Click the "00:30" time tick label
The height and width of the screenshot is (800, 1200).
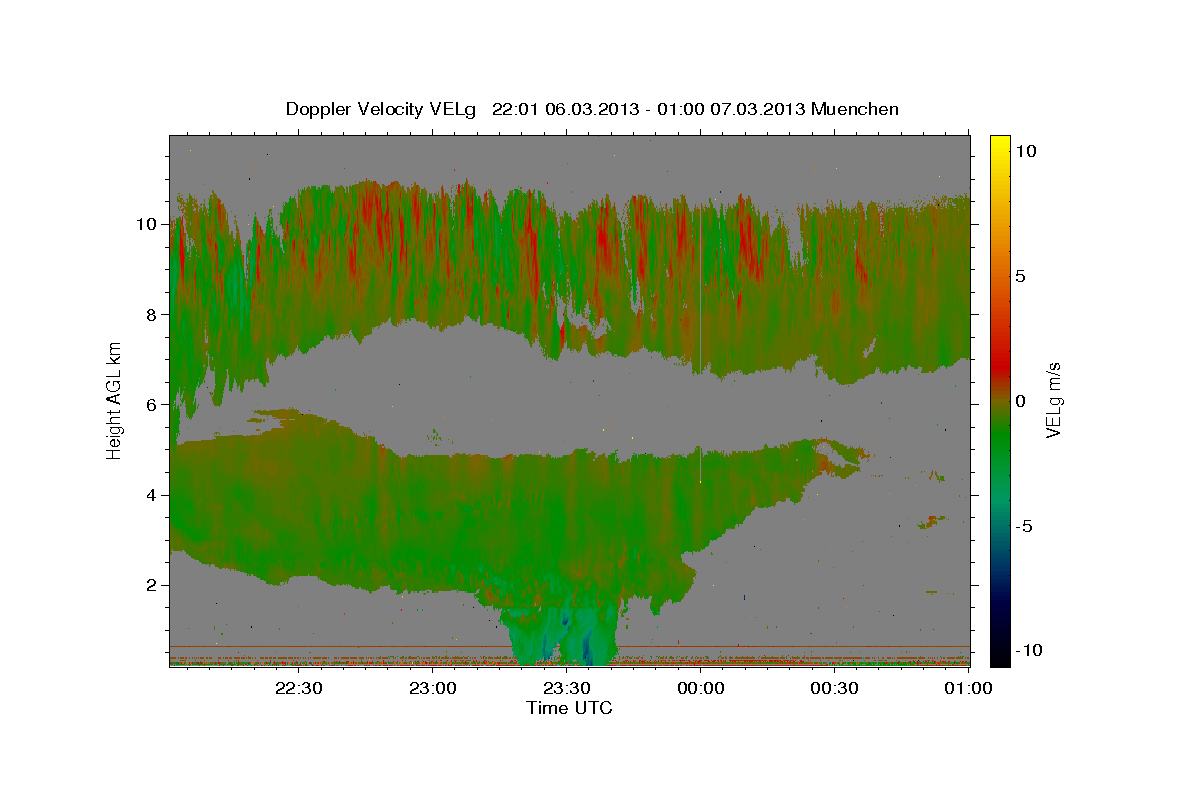click(834, 688)
